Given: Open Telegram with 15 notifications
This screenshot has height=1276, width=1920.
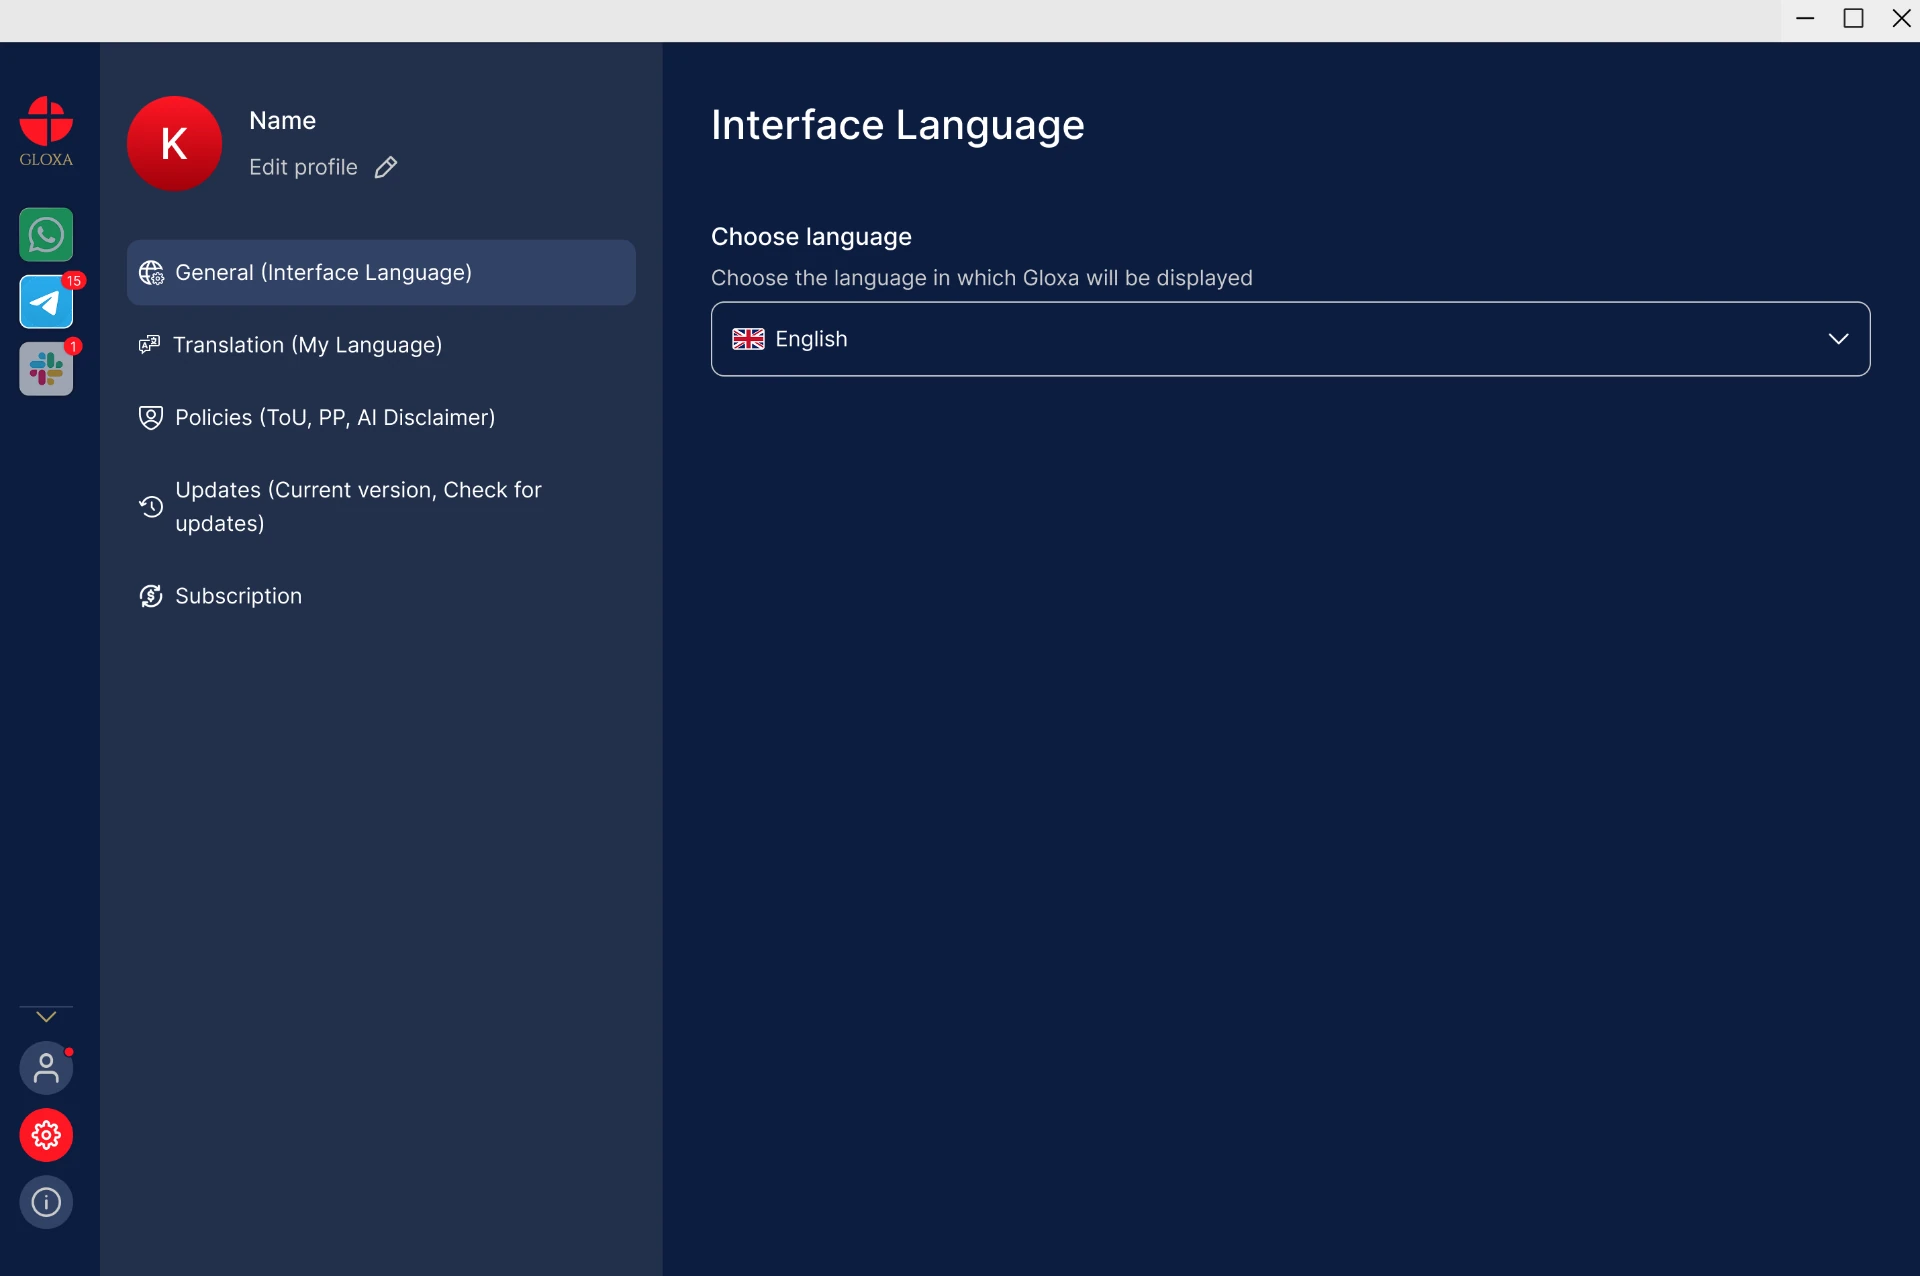Looking at the screenshot, I should (x=46, y=302).
